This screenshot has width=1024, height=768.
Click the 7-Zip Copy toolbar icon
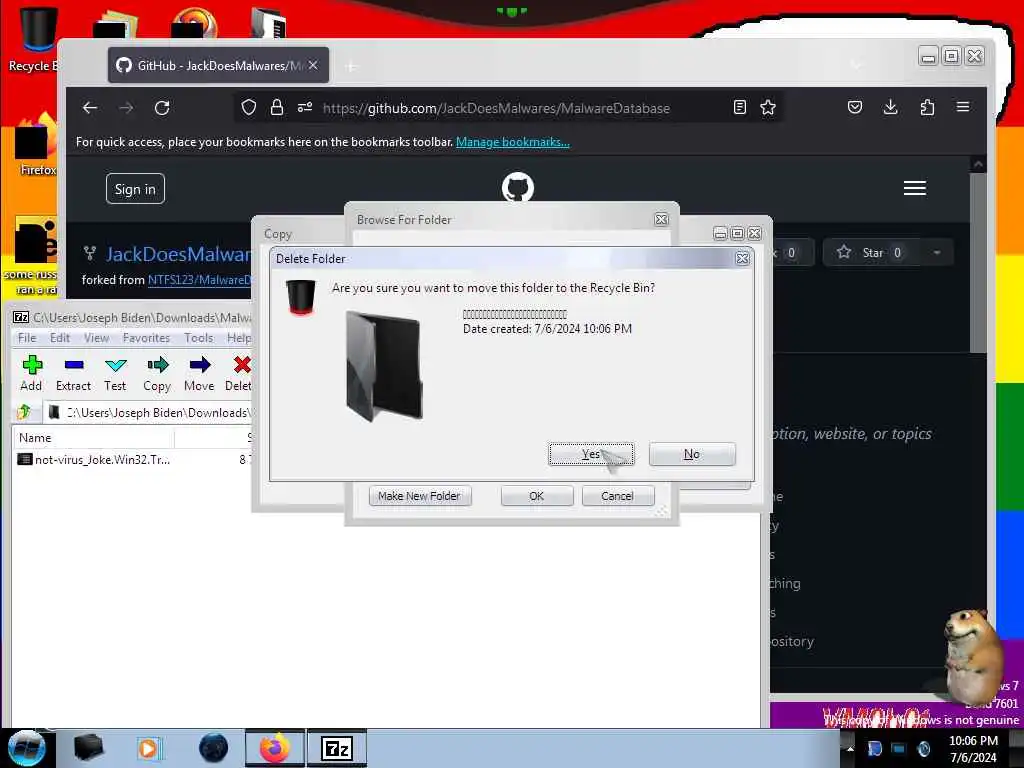(x=157, y=374)
